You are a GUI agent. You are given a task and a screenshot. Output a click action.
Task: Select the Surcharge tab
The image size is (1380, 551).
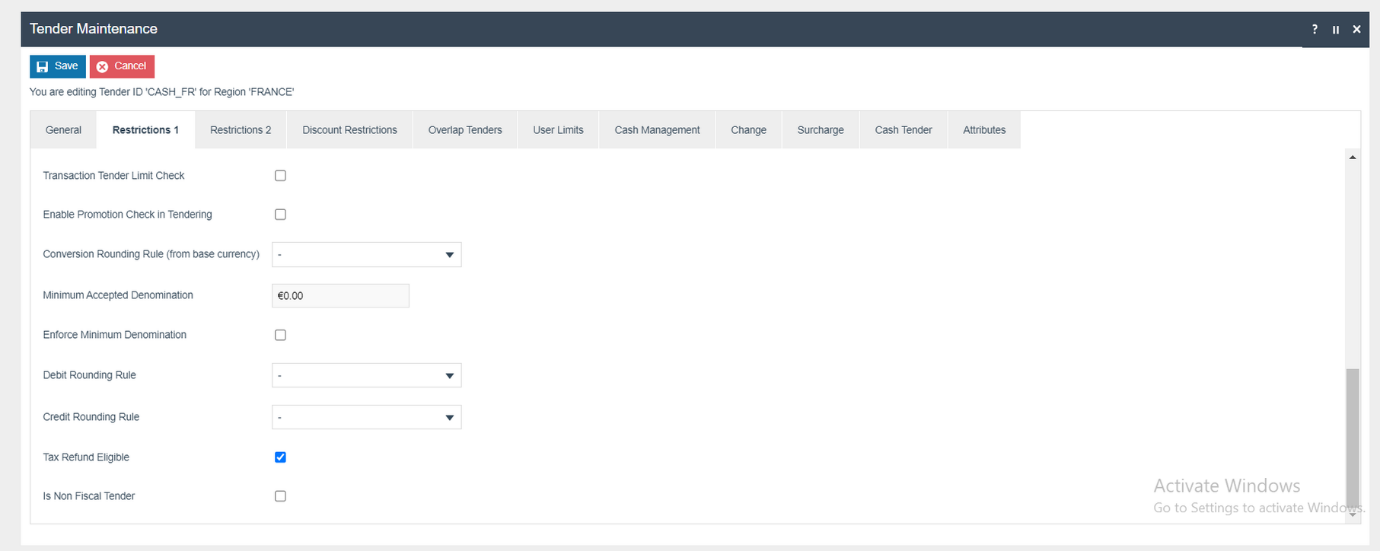(820, 130)
